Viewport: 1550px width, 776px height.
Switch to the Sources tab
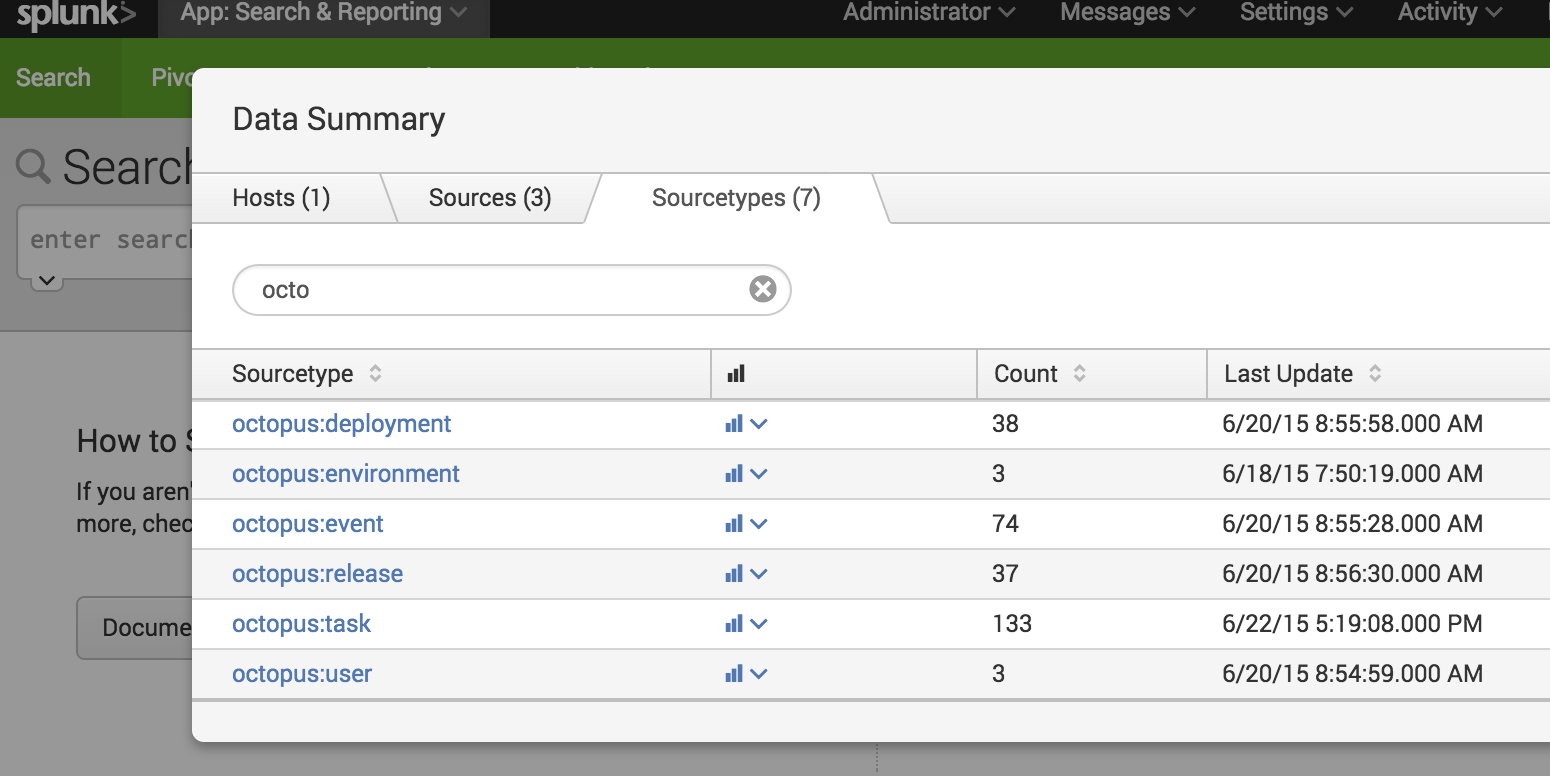coord(489,197)
